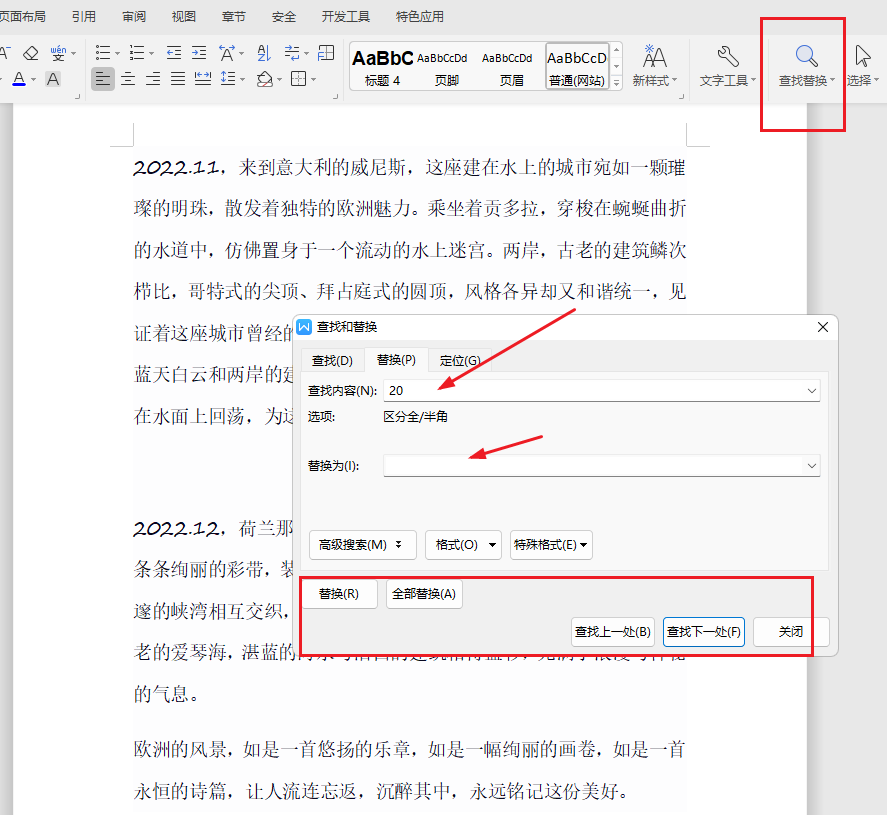Switch to the 定位 tab
The image size is (887, 815).
click(x=460, y=360)
